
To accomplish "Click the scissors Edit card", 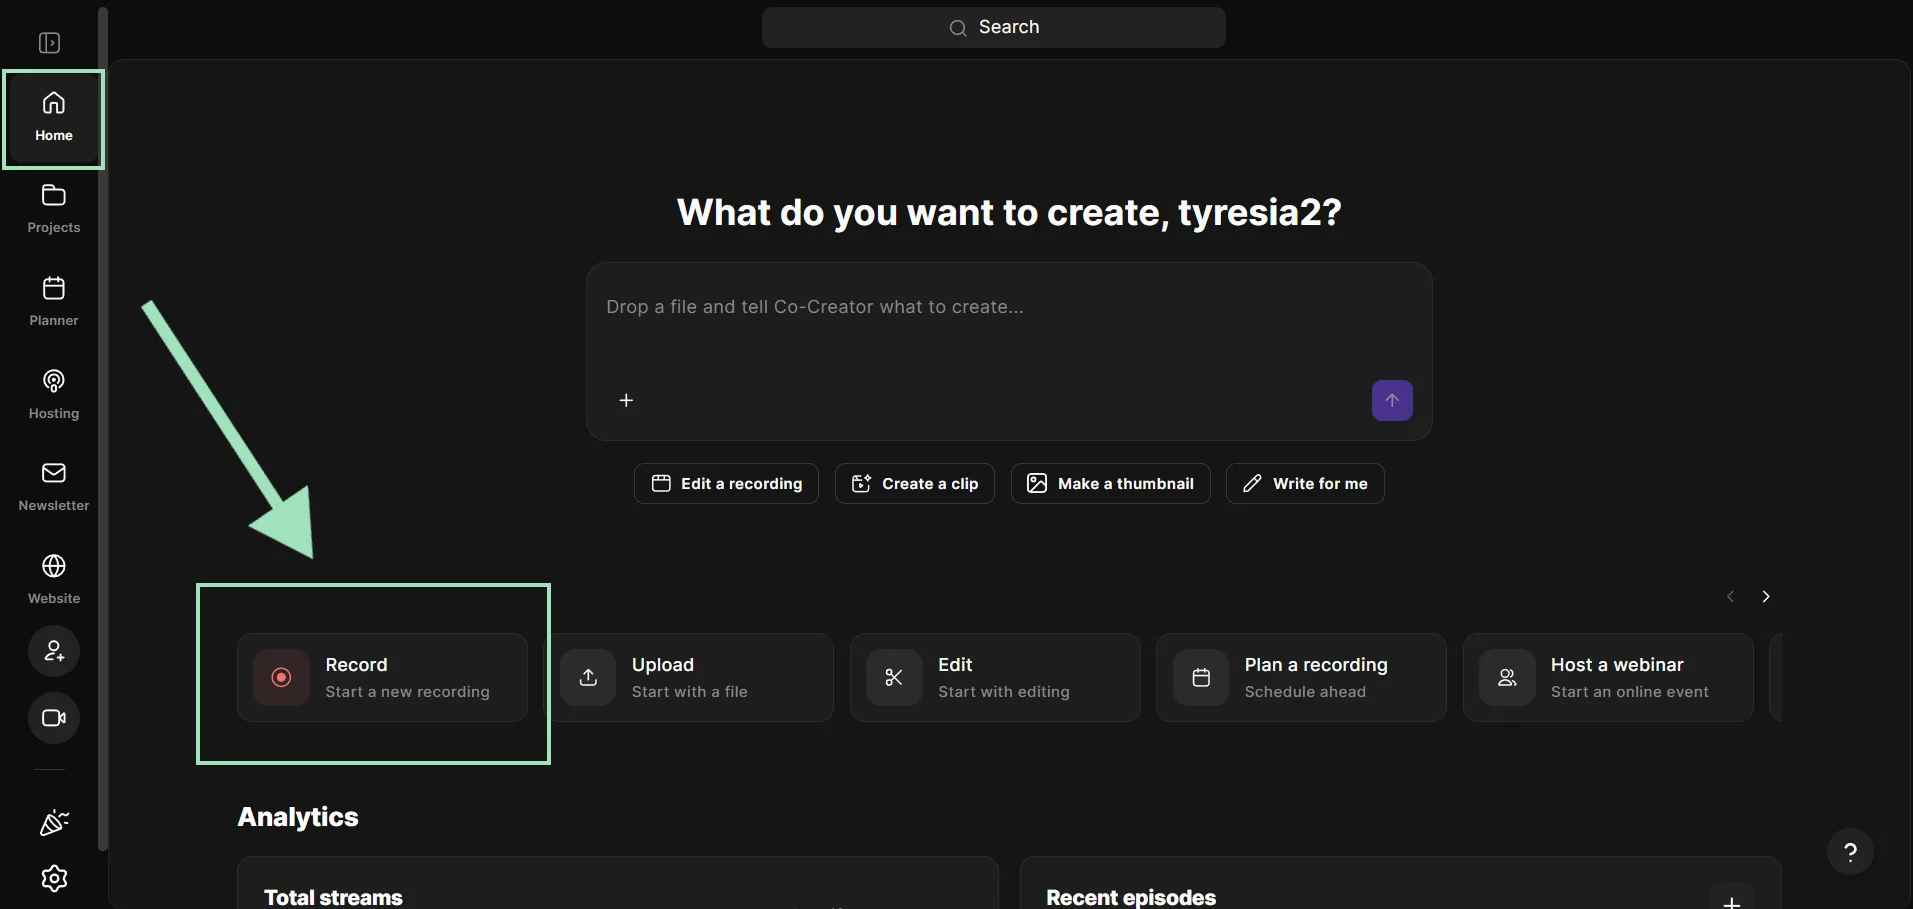I will (x=995, y=677).
